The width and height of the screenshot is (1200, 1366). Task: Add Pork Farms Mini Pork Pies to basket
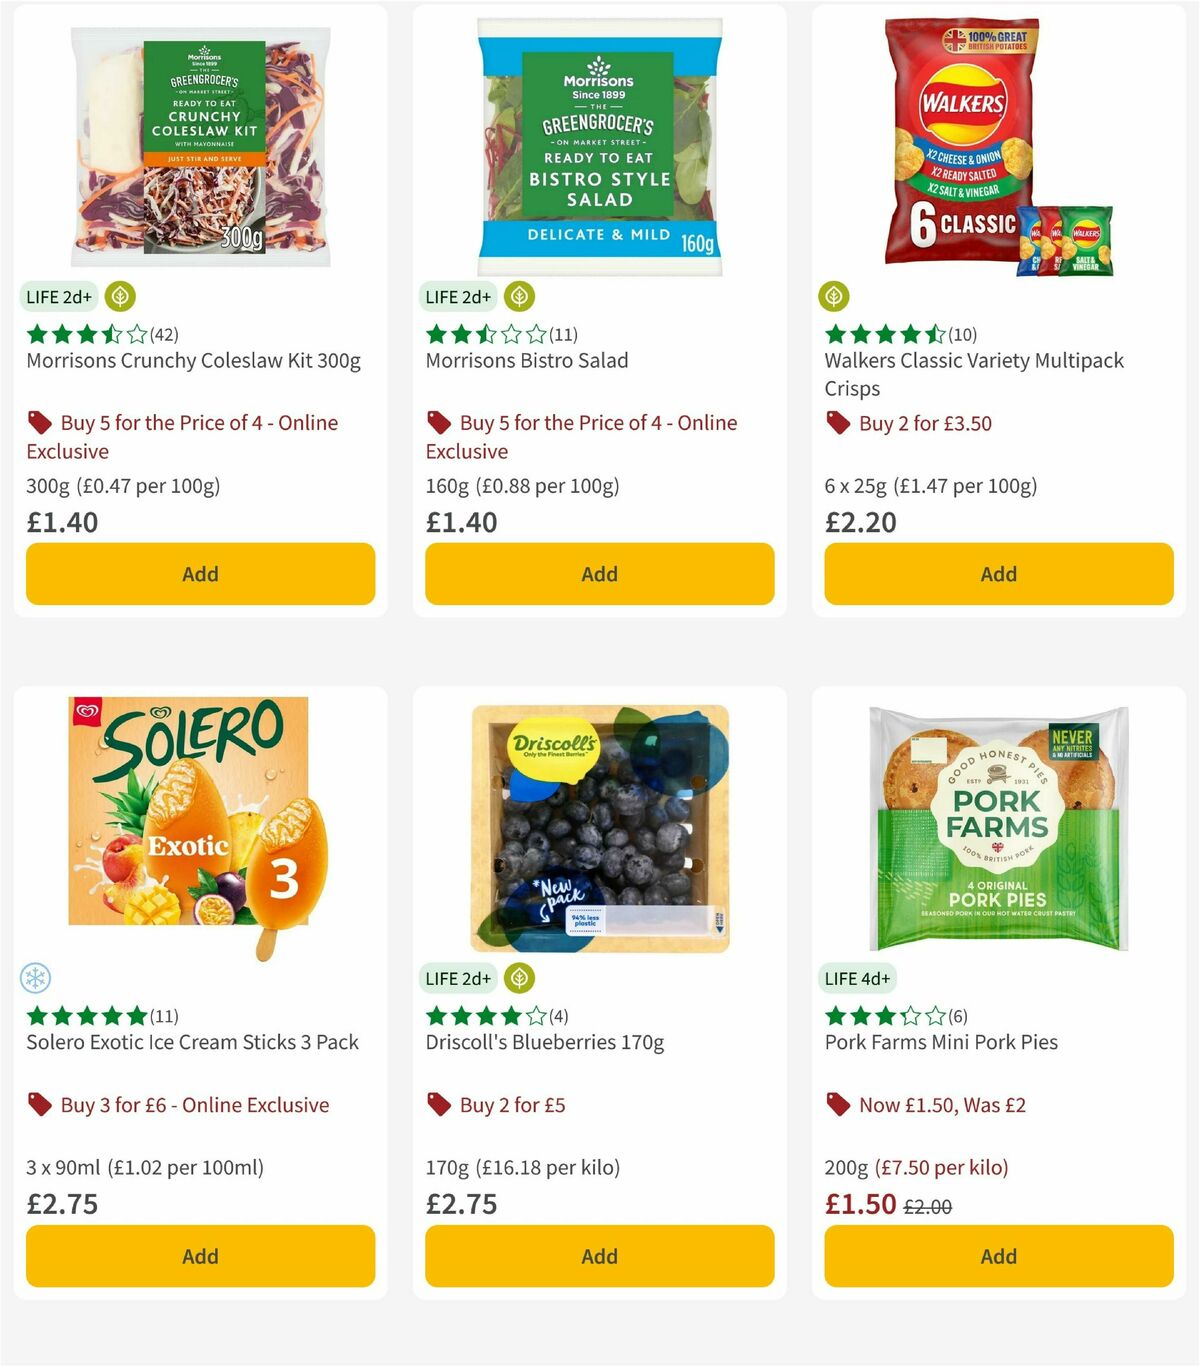click(x=997, y=1256)
